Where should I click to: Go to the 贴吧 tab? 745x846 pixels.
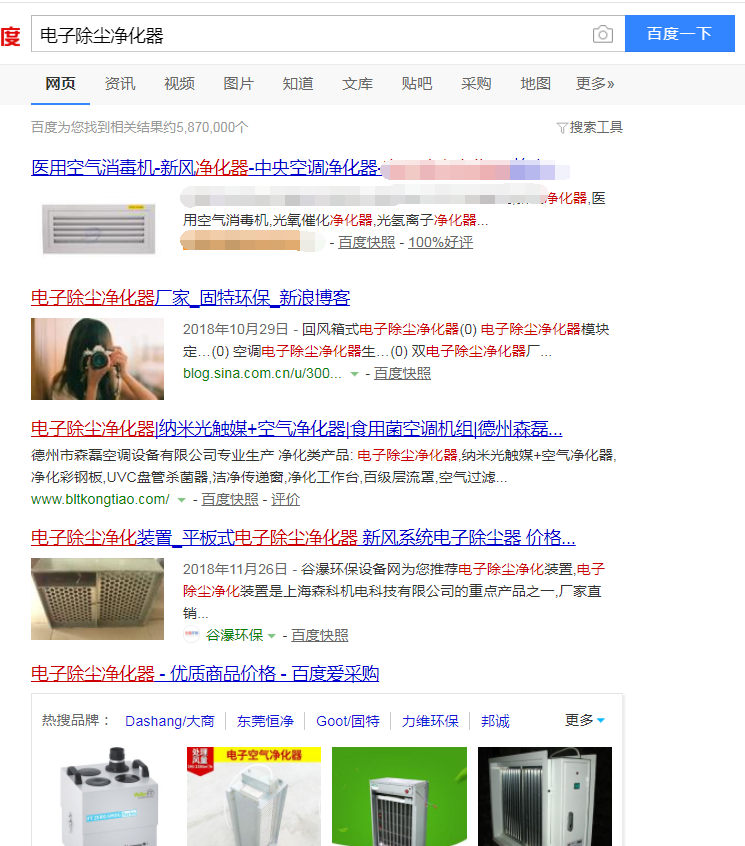pos(416,84)
